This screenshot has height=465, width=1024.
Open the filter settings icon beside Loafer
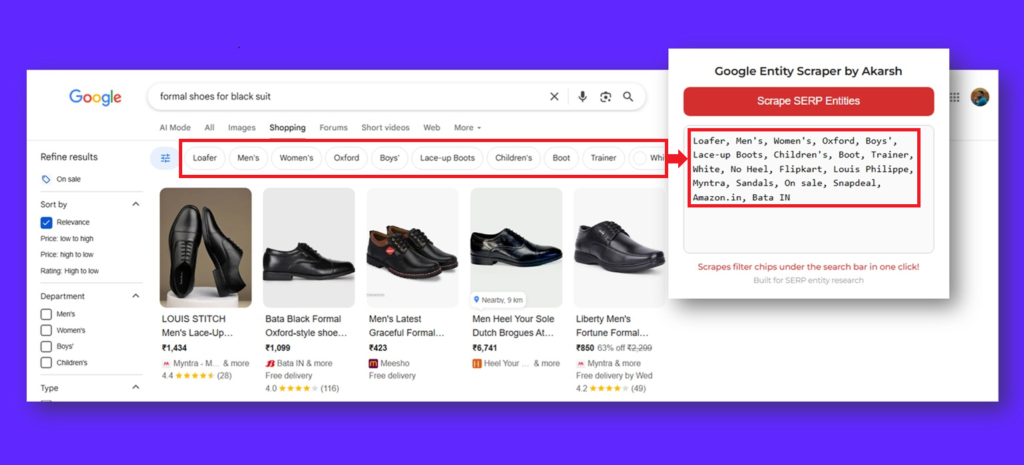point(165,158)
